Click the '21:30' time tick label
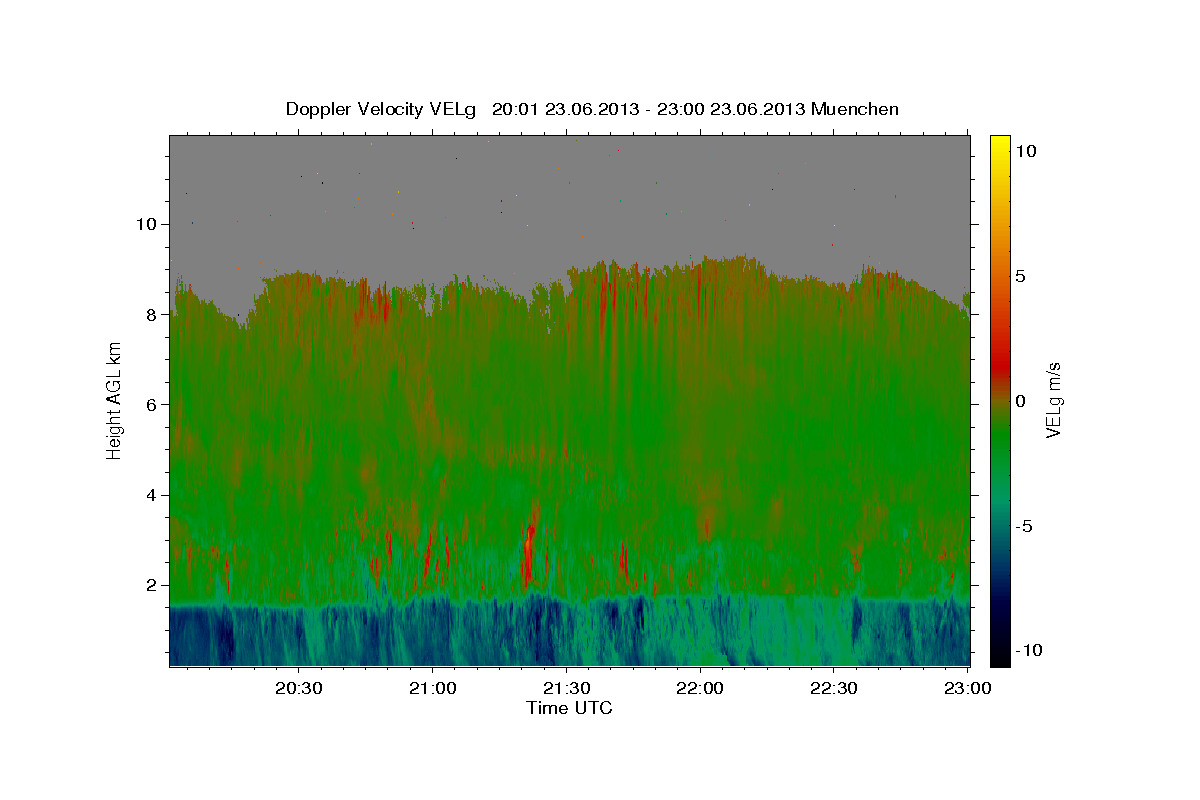This screenshot has width=1200, height=800. point(566,689)
